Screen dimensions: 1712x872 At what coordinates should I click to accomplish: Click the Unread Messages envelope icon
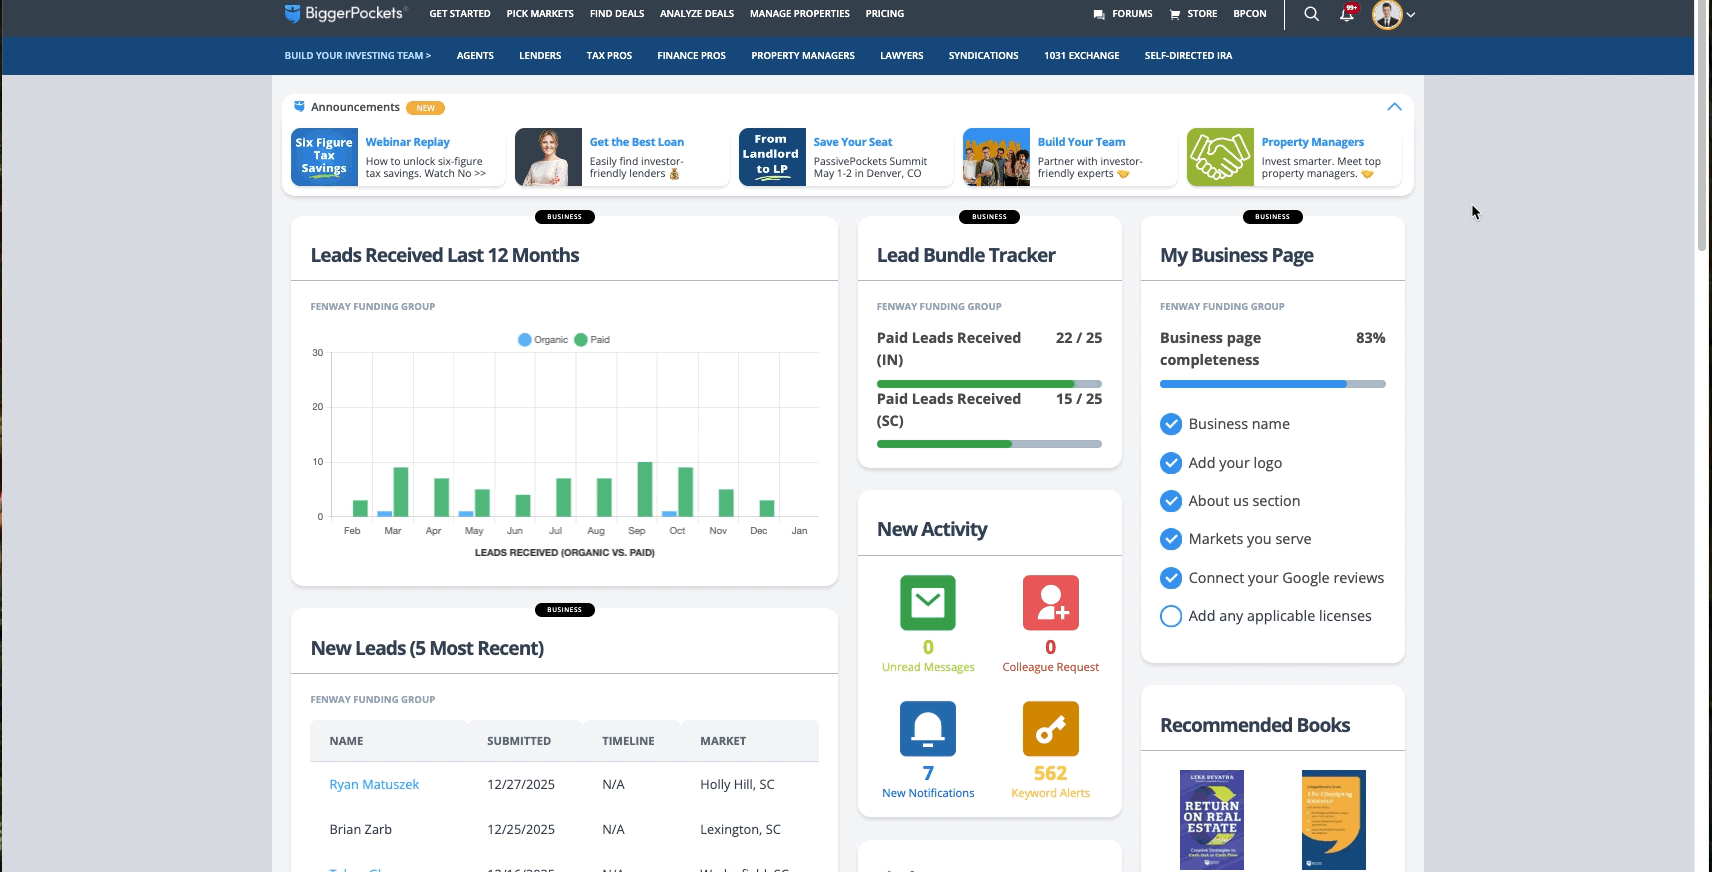928,603
